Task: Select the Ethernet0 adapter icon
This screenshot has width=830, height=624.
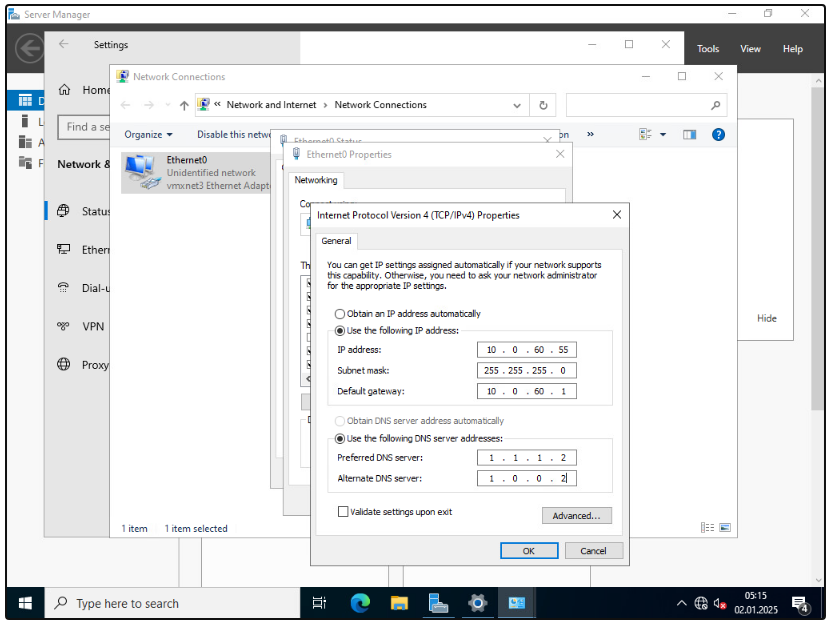Action: [142, 172]
